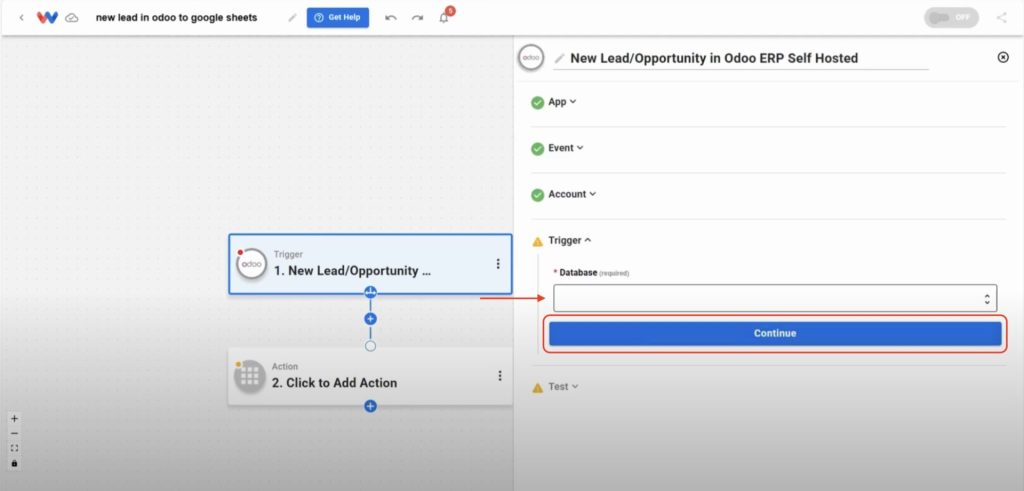1024x491 pixels.
Task: Toggle the workflow ON/OFF switch
Action: [x=951, y=18]
